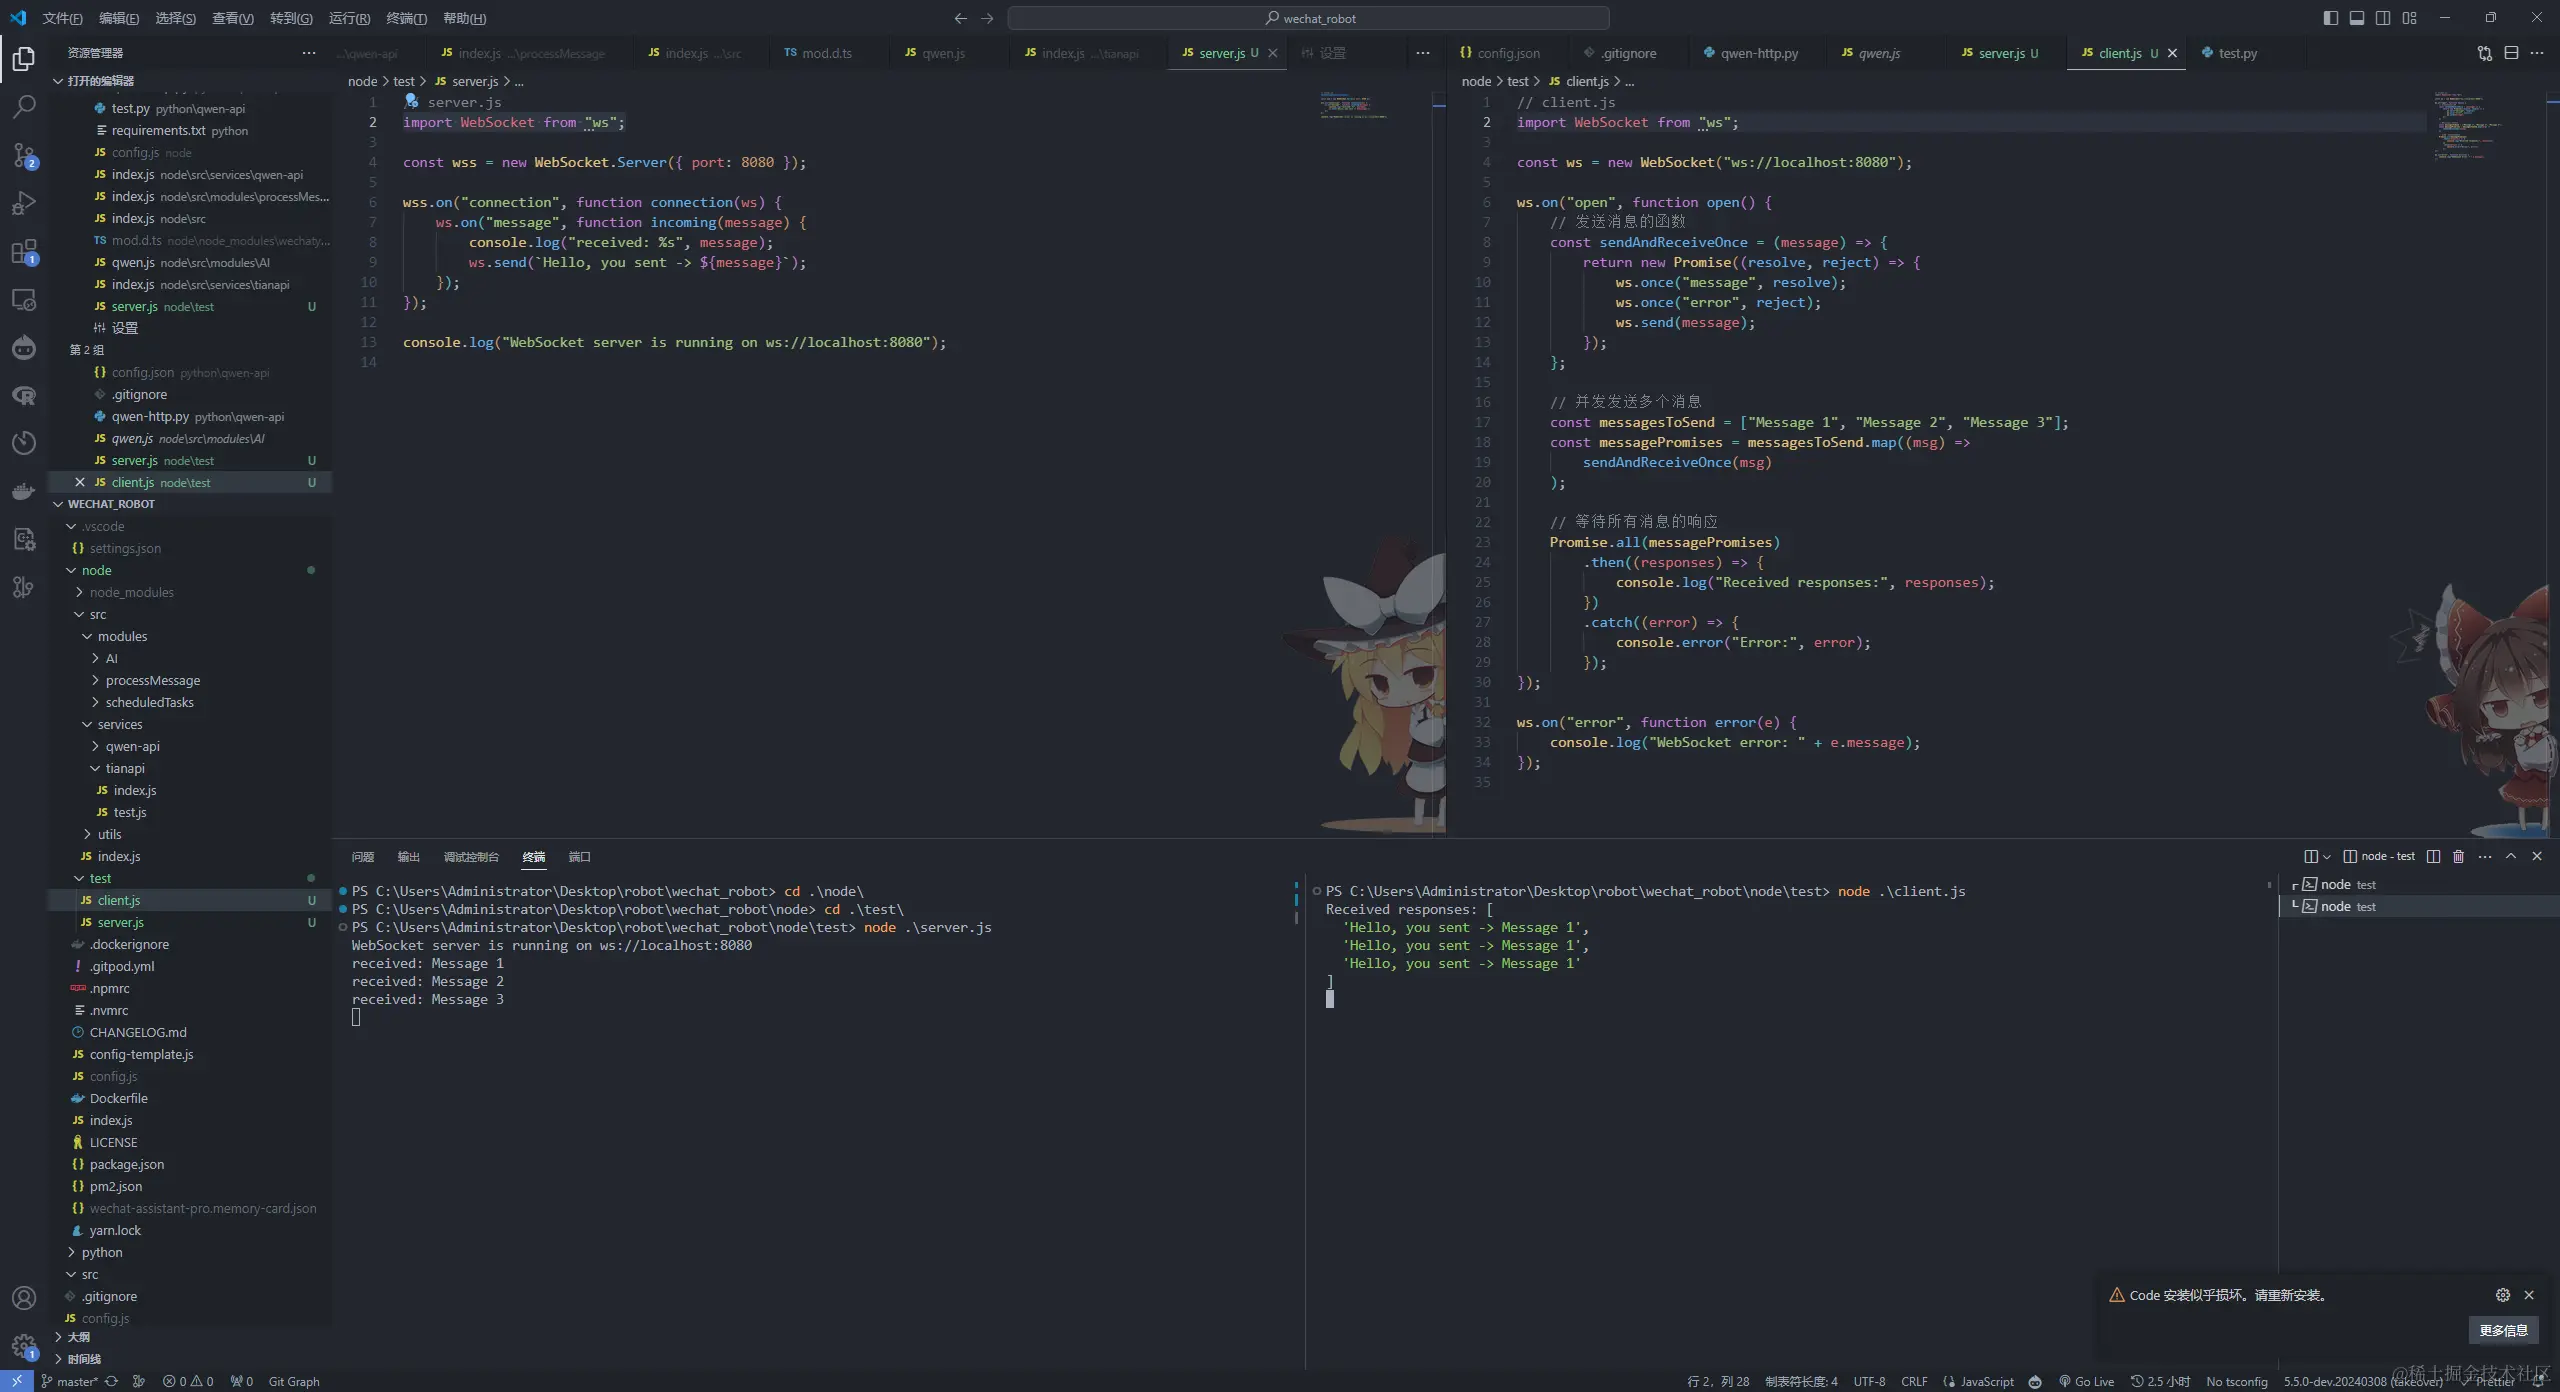The image size is (2560, 1392).
Task: Open the Source Control view icon
Action: point(24,155)
